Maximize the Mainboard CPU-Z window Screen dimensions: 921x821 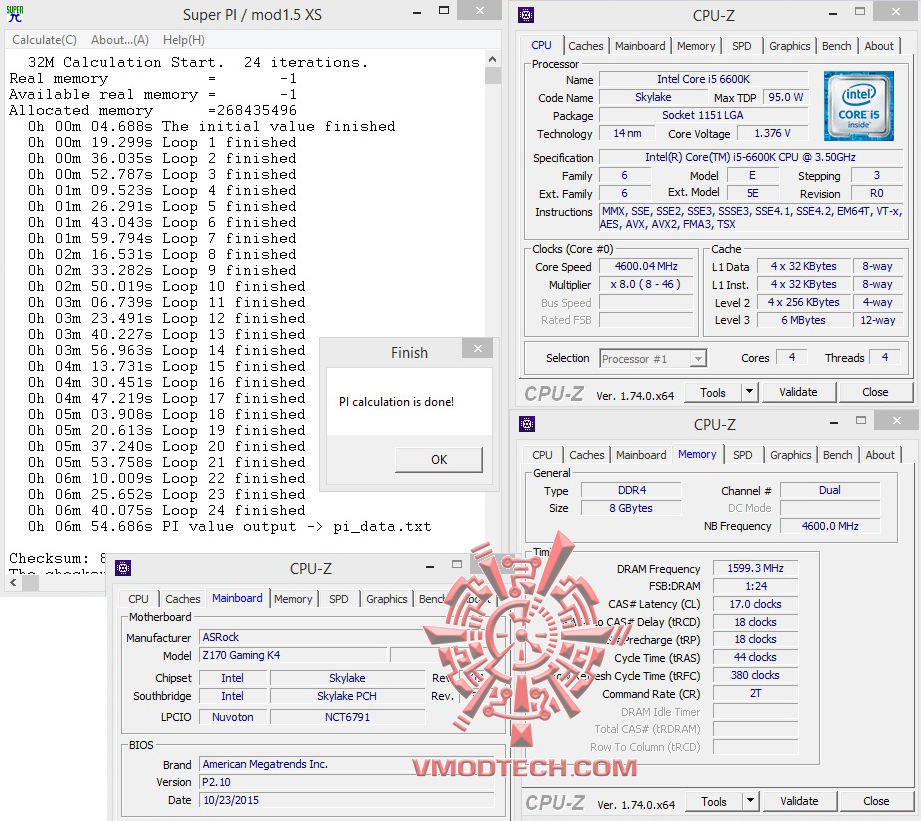click(x=457, y=565)
